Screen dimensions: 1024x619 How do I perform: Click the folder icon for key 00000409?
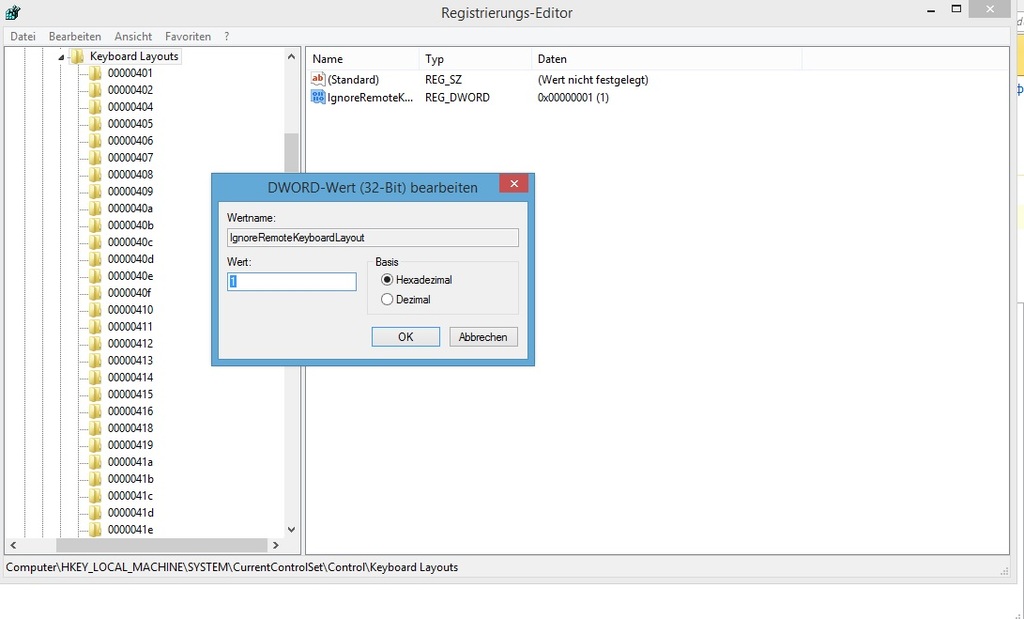point(95,191)
